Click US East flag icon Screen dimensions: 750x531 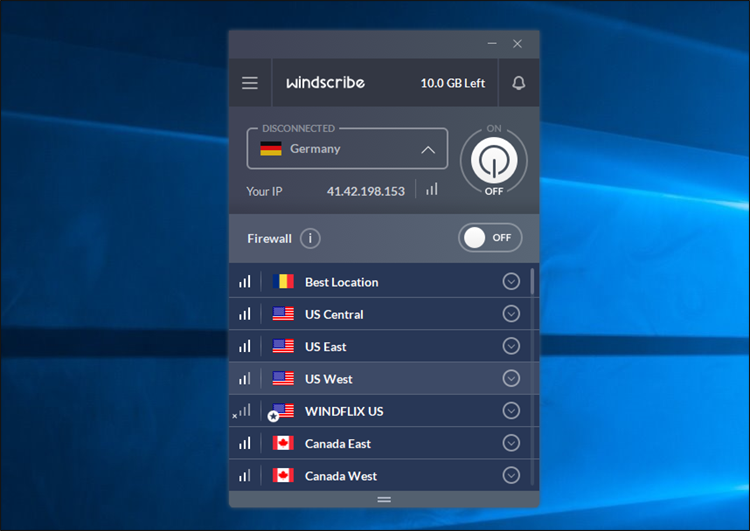click(x=283, y=346)
